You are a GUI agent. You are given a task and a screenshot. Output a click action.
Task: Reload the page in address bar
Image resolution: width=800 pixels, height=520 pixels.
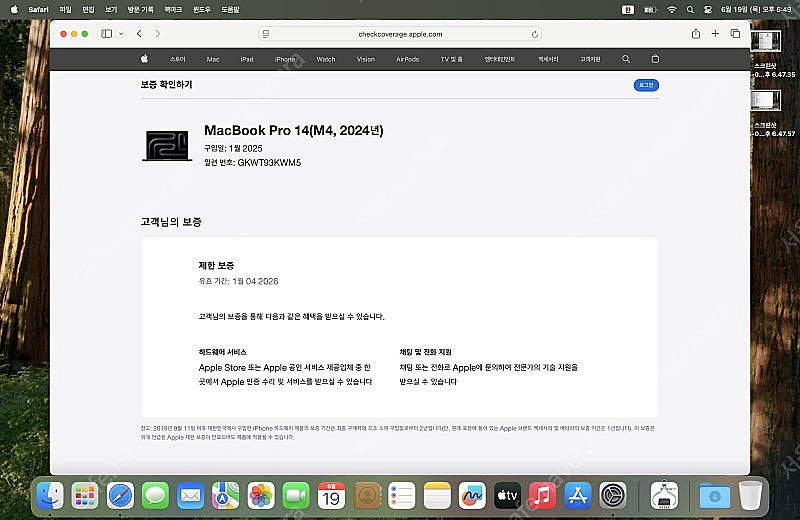click(535, 34)
